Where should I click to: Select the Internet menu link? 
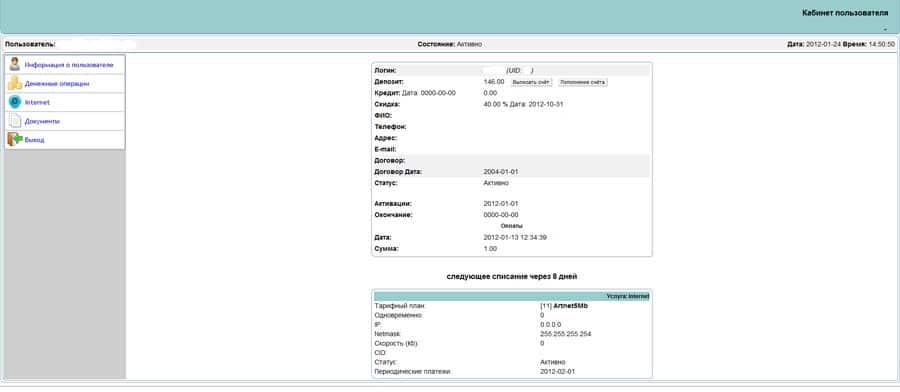pos(37,103)
